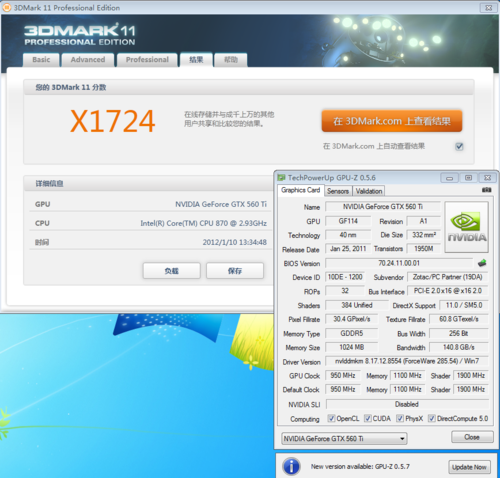This screenshot has height=478, width=500.
Task: Click the BIOS Version field 70.24.11.00.01
Action: 399,263
